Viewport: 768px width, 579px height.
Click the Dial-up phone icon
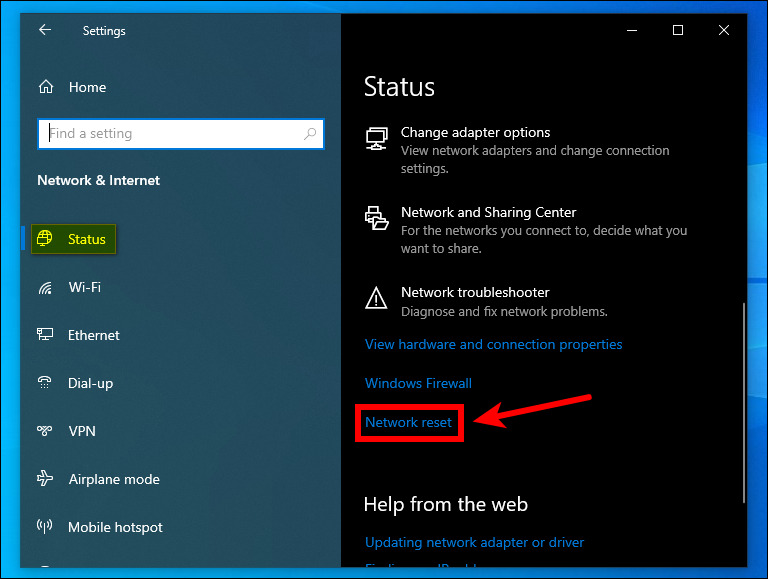click(45, 382)
